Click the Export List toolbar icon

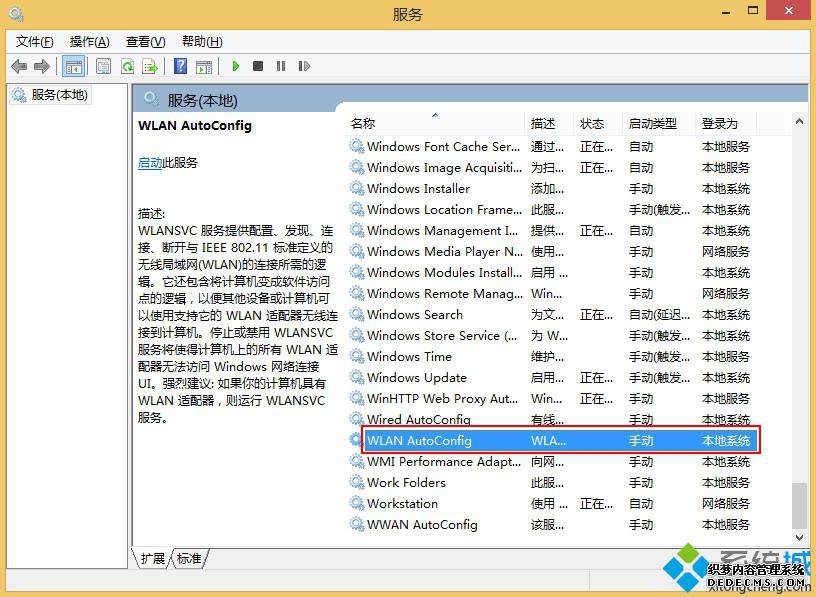(150, 66)
